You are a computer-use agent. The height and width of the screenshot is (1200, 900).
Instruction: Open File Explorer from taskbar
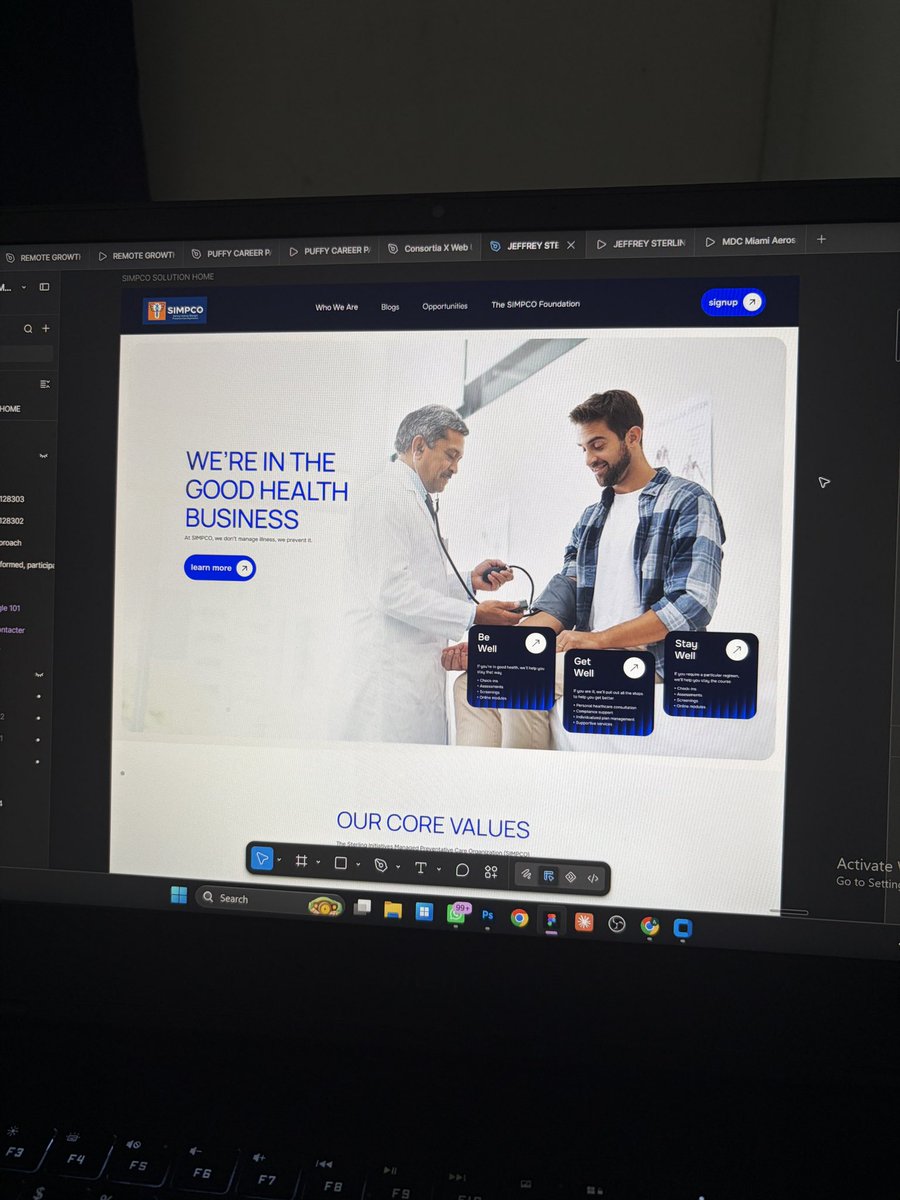pos(393,910)
